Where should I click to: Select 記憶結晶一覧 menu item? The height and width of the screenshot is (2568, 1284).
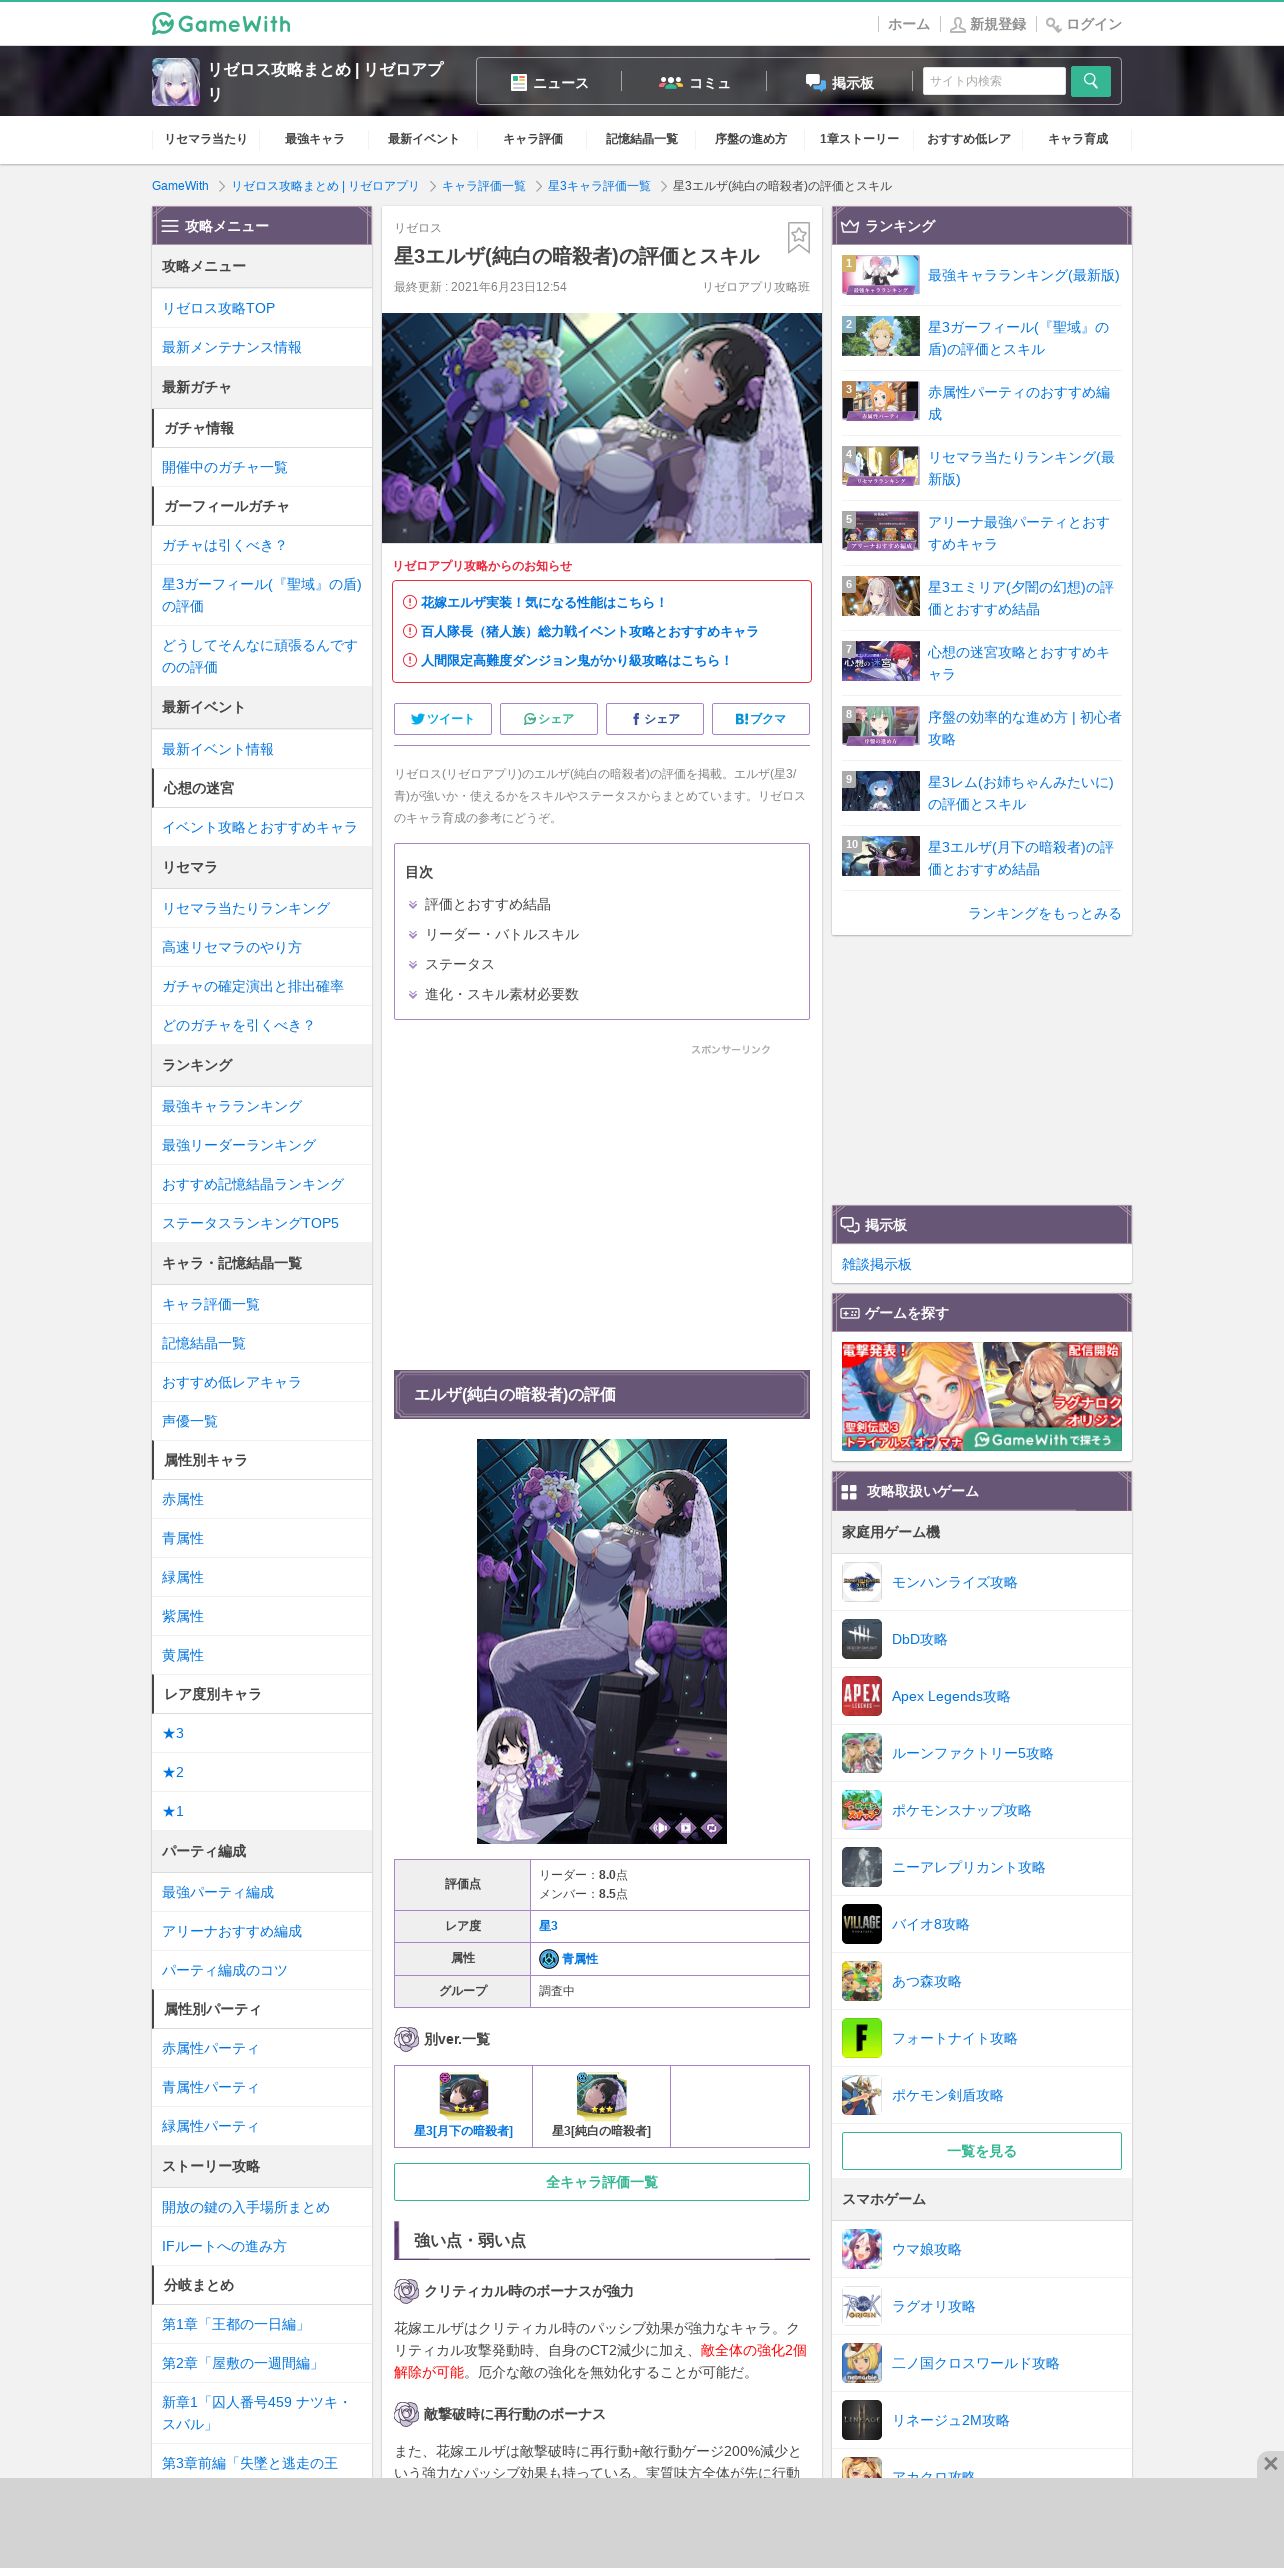(x=642, y=139)
